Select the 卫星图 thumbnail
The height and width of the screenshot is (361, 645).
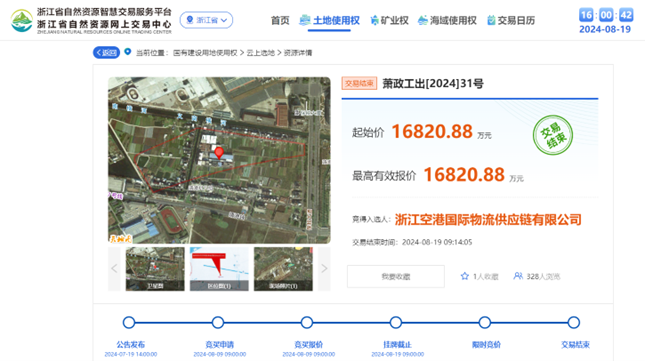(155, 269)
